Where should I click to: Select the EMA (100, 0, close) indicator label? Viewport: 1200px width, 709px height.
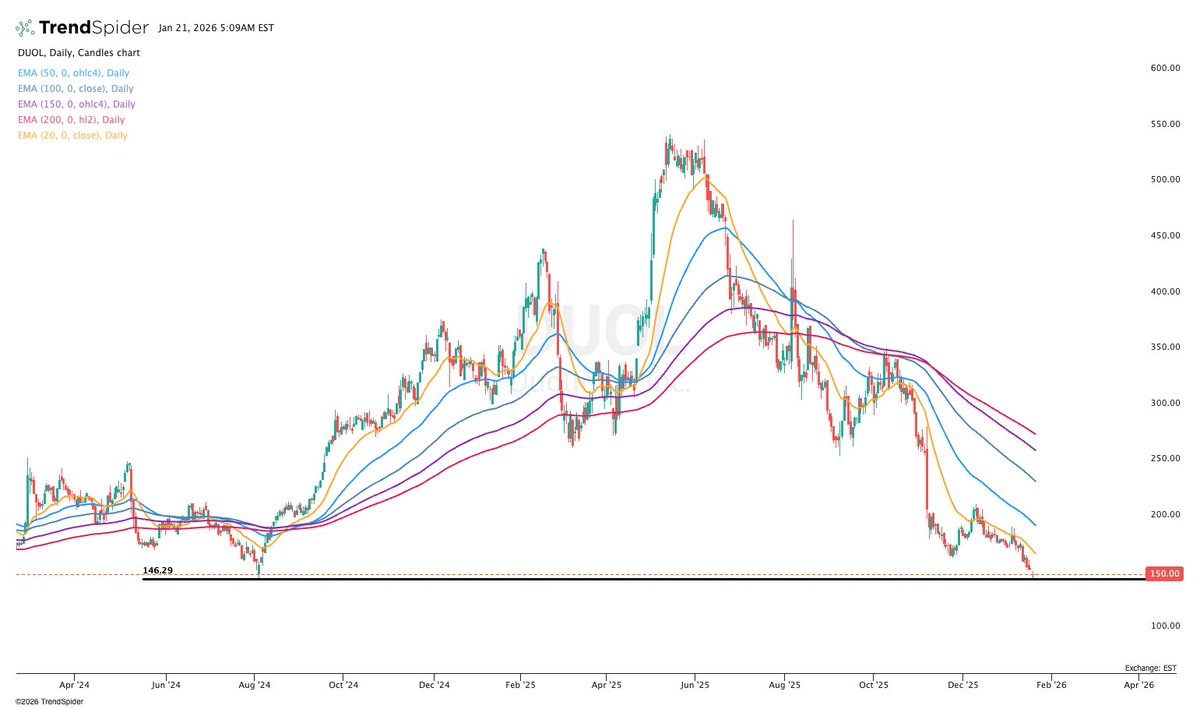click(73, 88)
